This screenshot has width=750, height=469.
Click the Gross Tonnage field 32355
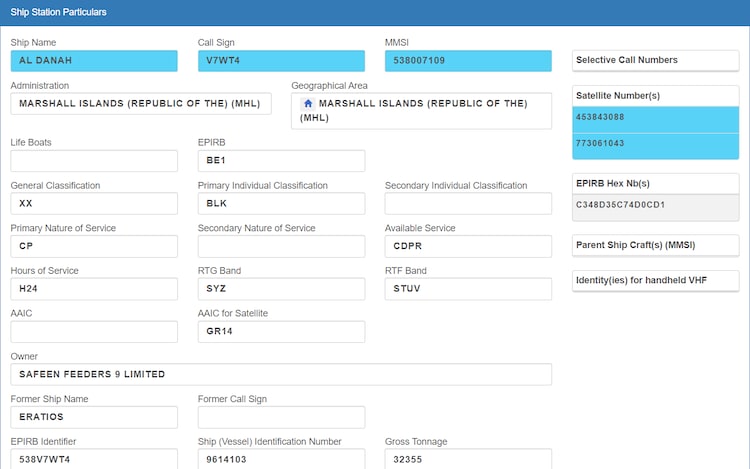tap(467, 460)
